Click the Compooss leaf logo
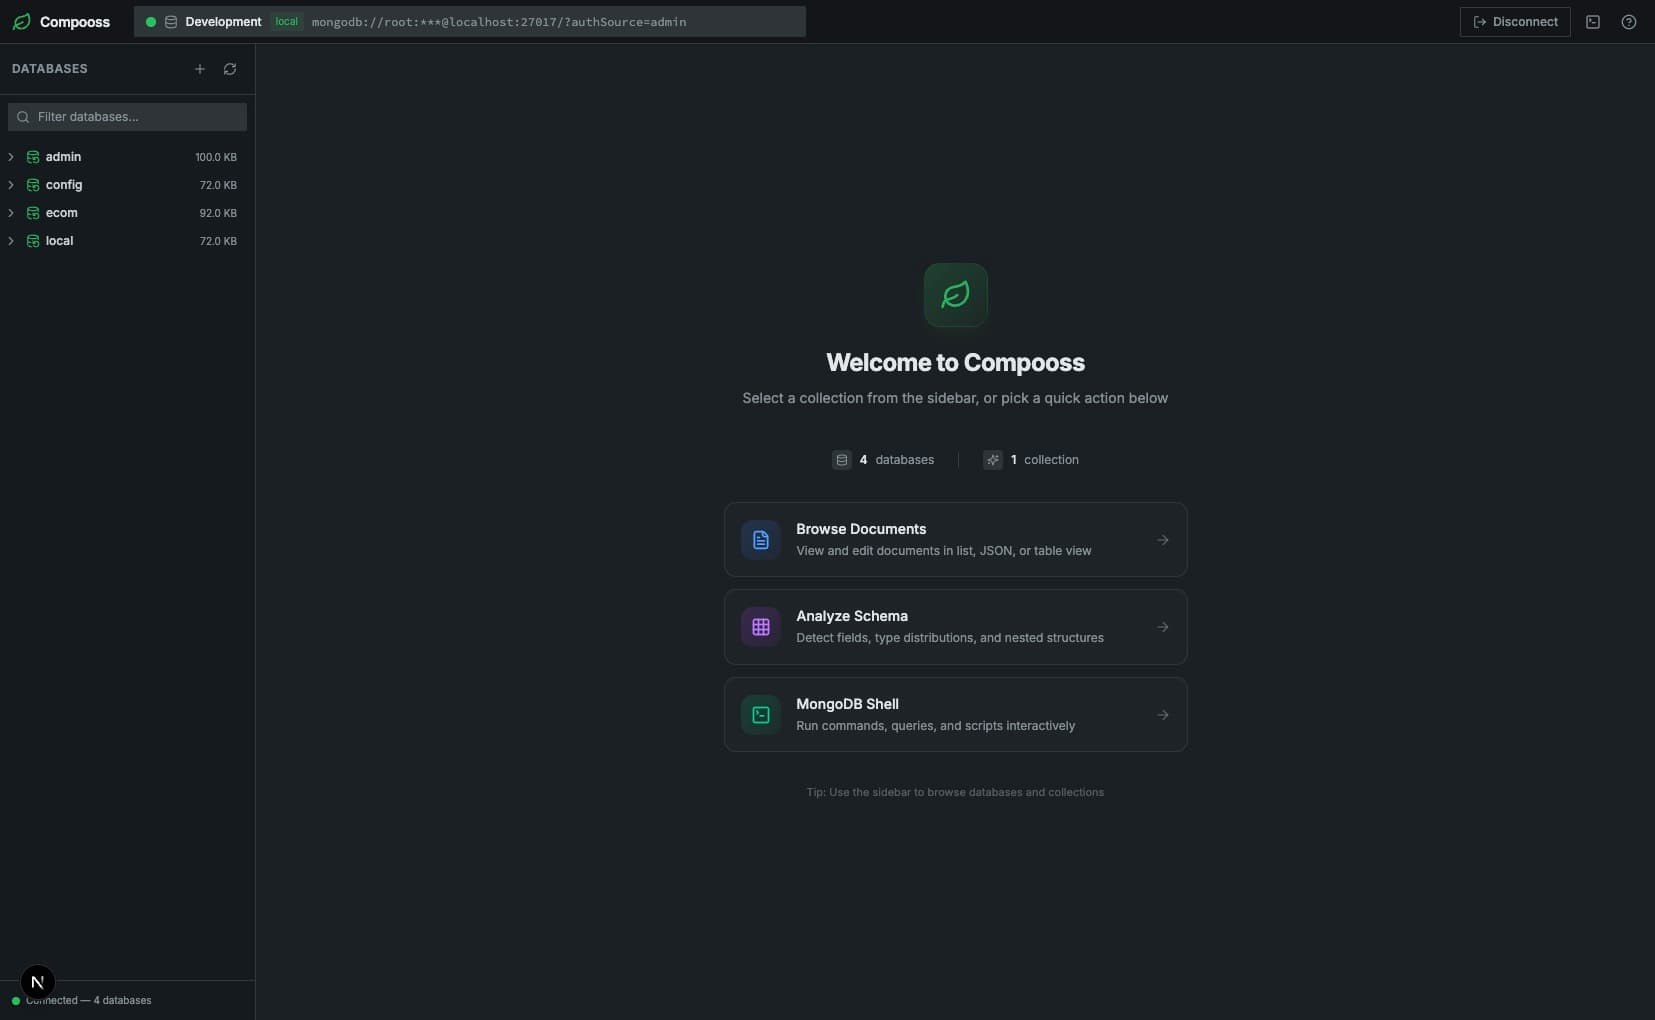 tap(22, 21)
